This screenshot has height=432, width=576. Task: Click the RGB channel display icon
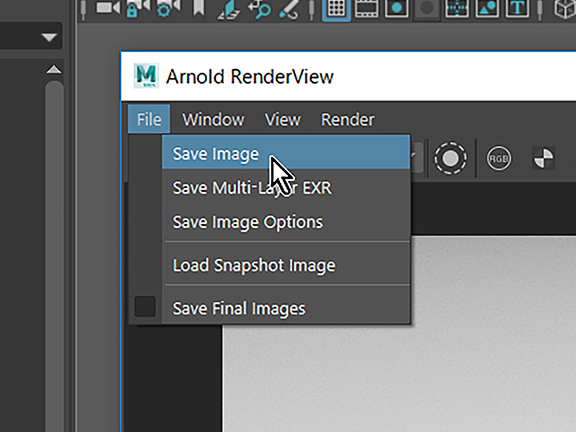coord(498,158)
